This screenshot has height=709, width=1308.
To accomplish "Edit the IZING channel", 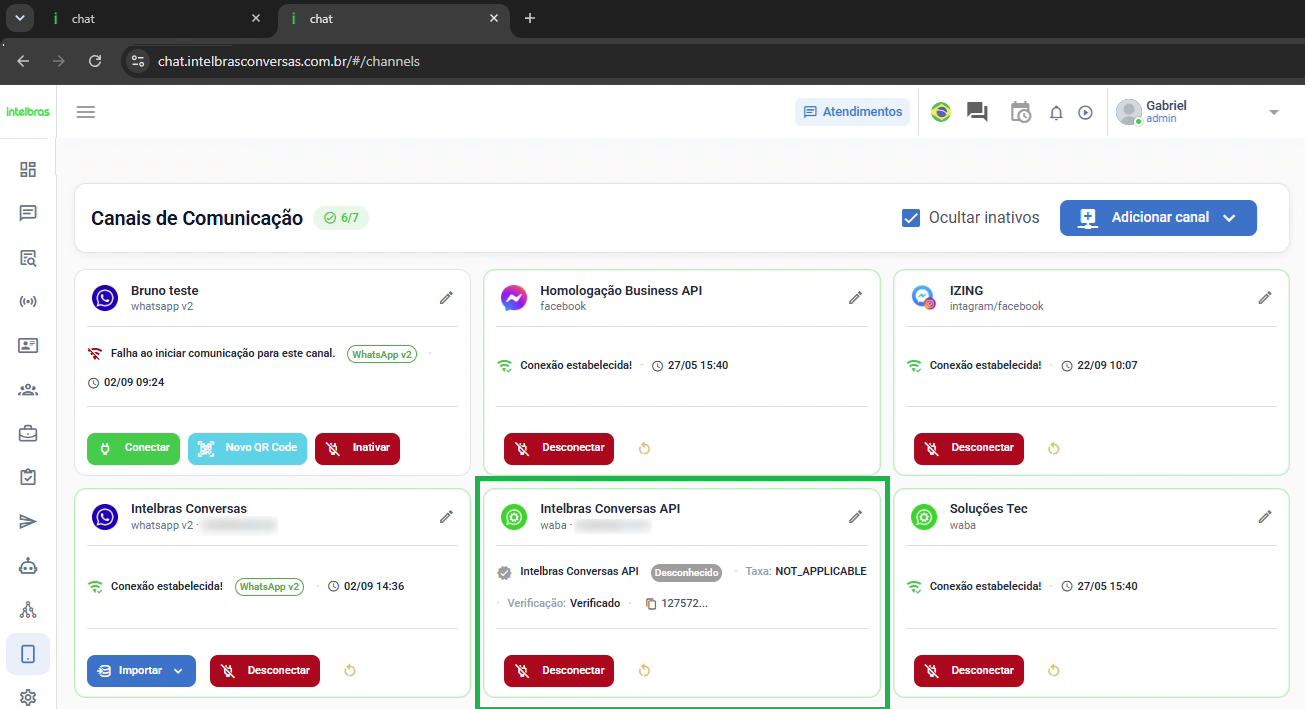I will 1265,298.
